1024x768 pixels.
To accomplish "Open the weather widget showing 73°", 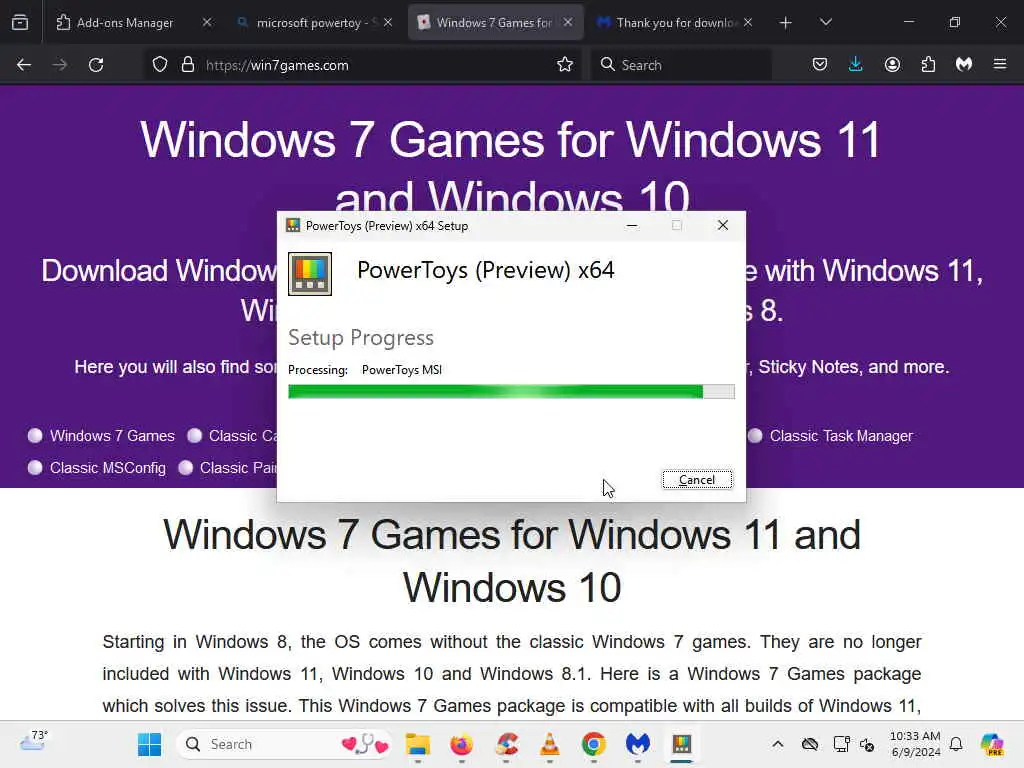I will [33, 742].
